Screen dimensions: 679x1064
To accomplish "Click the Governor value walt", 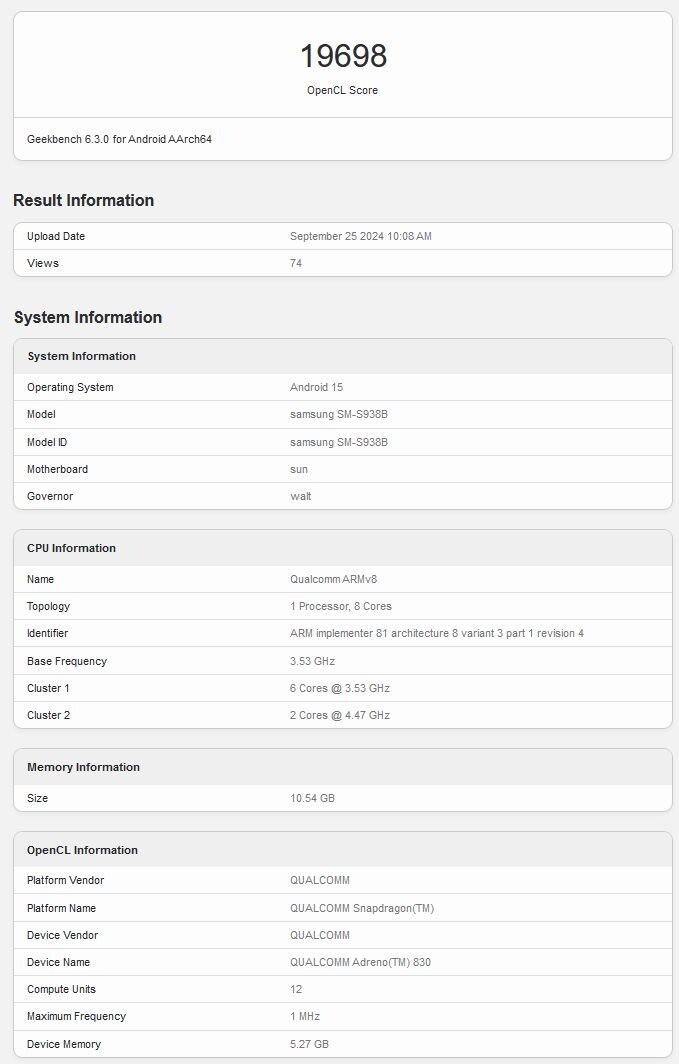I will pyautogui.click(x=300, y=497).
